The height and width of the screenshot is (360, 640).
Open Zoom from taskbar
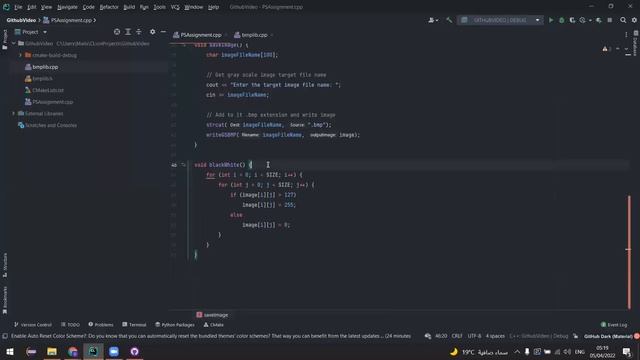(114, 351)
